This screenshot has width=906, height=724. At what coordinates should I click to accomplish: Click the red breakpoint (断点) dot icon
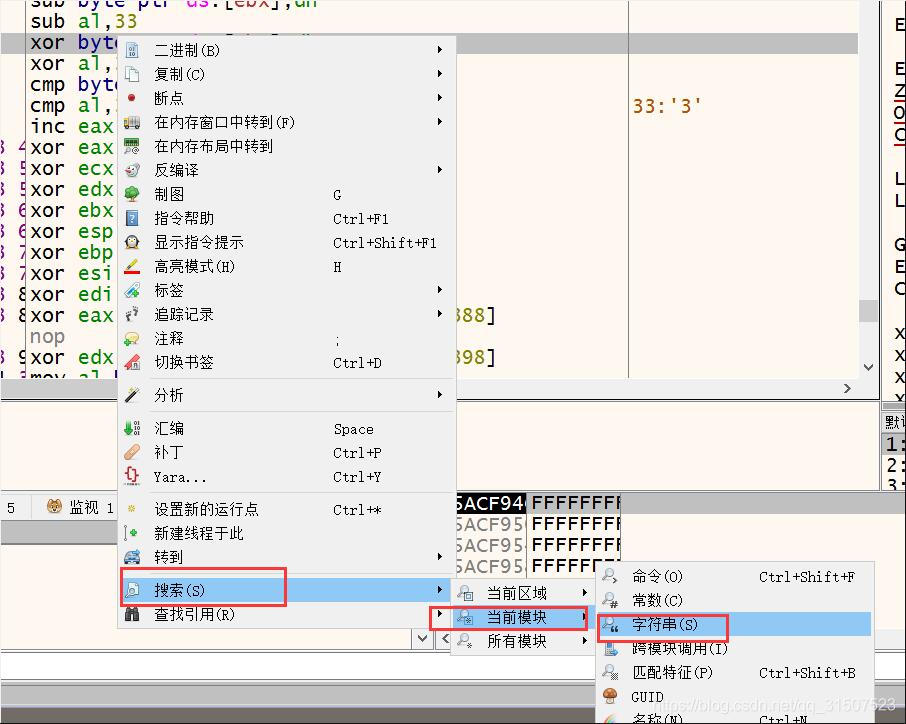click(132, 98)
